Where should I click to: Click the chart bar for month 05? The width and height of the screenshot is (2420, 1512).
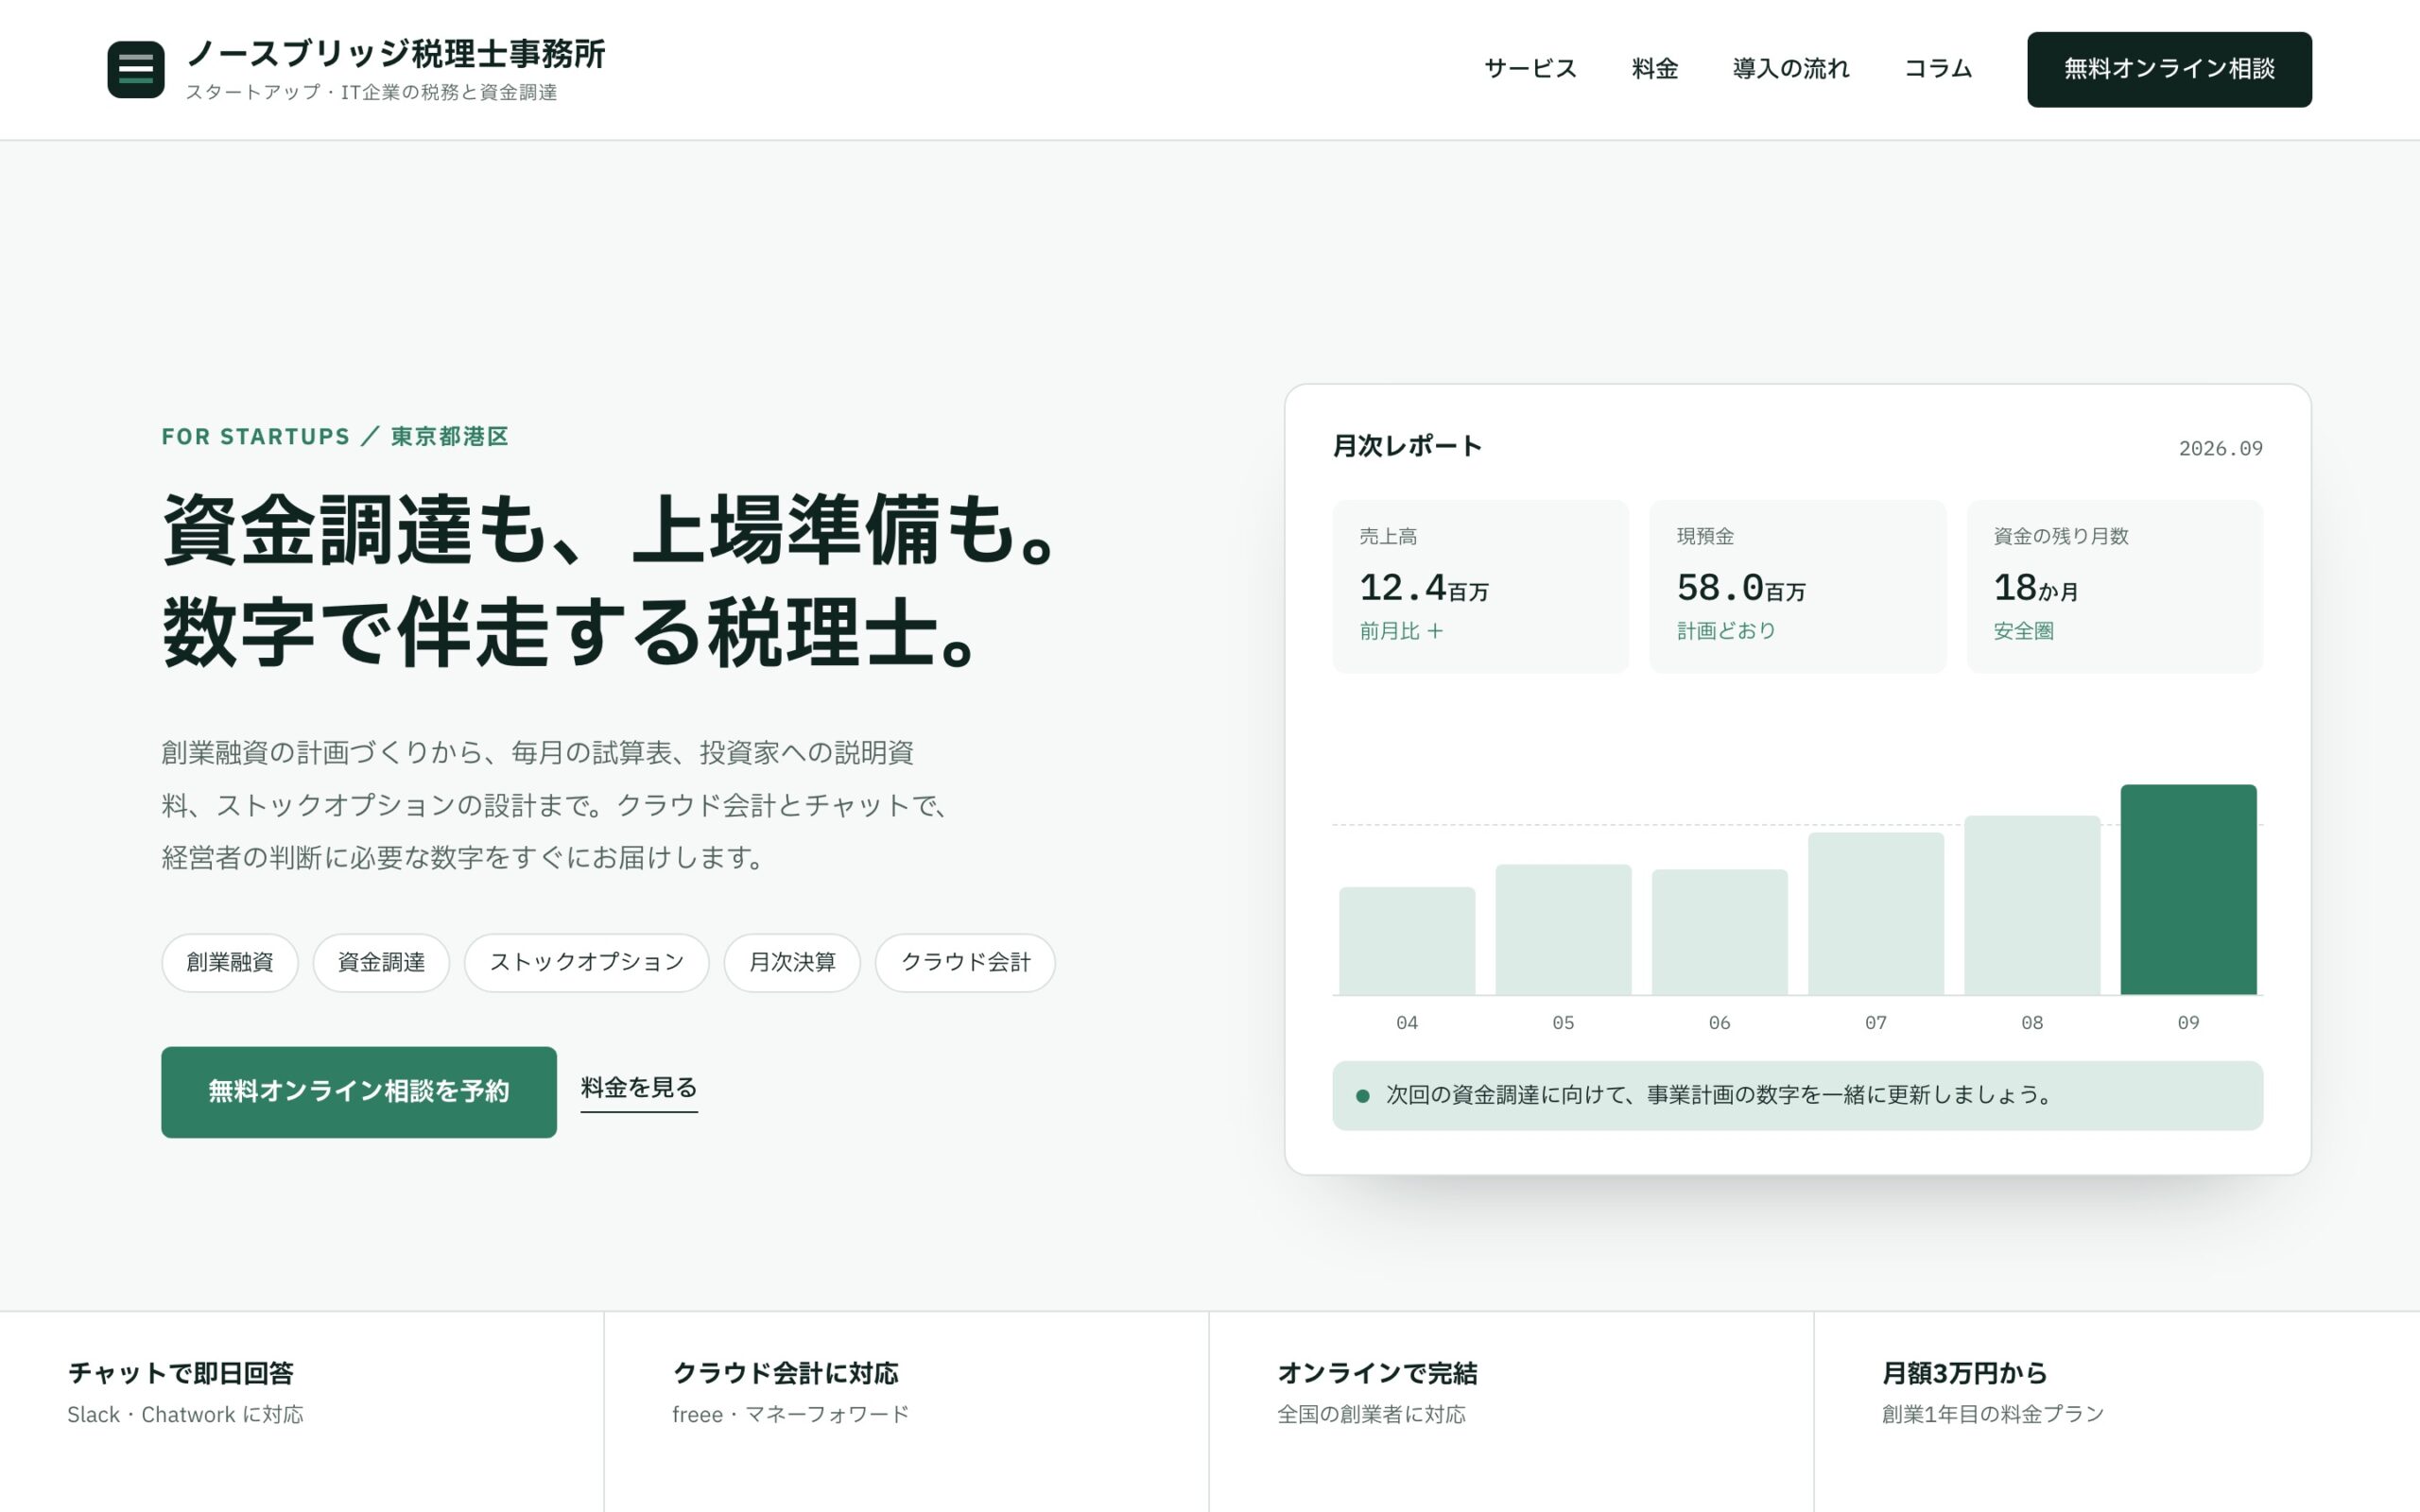[x=1563, y=930]
